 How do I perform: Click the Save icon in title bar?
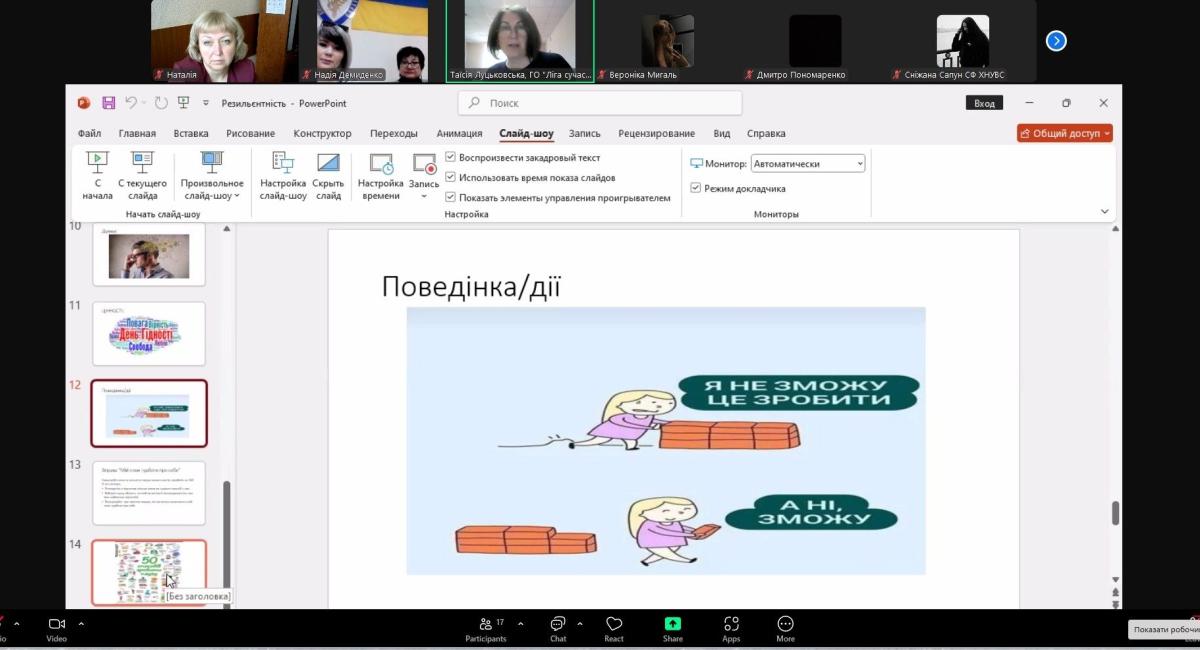point(108,103)
